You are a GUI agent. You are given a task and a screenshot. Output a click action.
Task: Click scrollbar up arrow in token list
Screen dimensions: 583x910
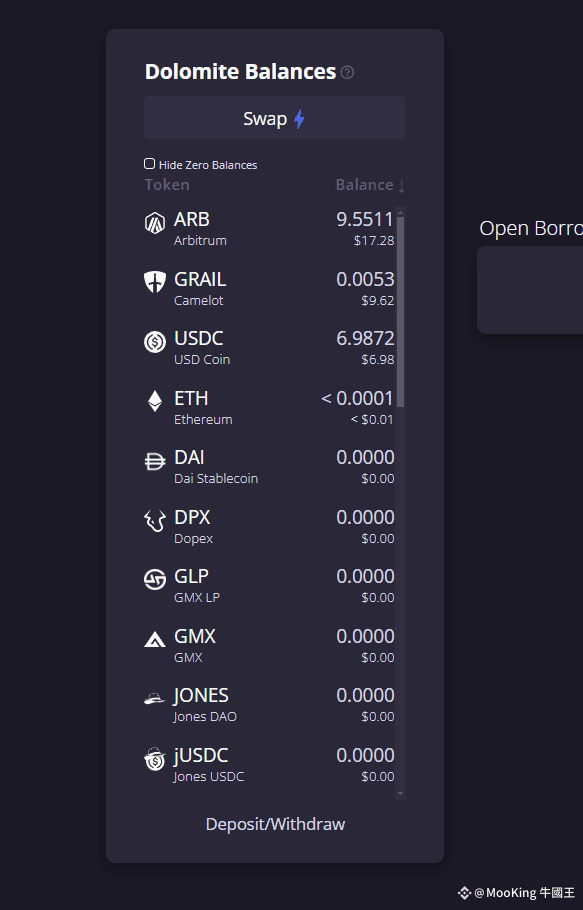400,212
